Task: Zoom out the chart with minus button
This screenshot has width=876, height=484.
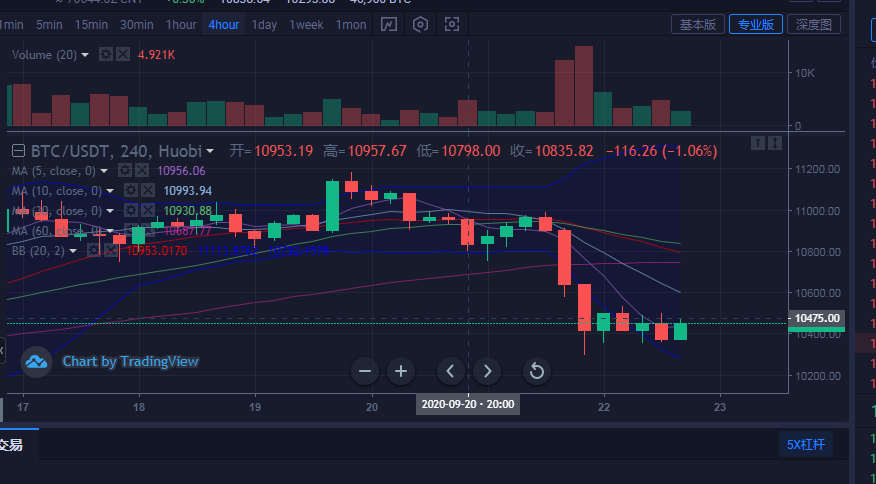Action: [365, 371]
